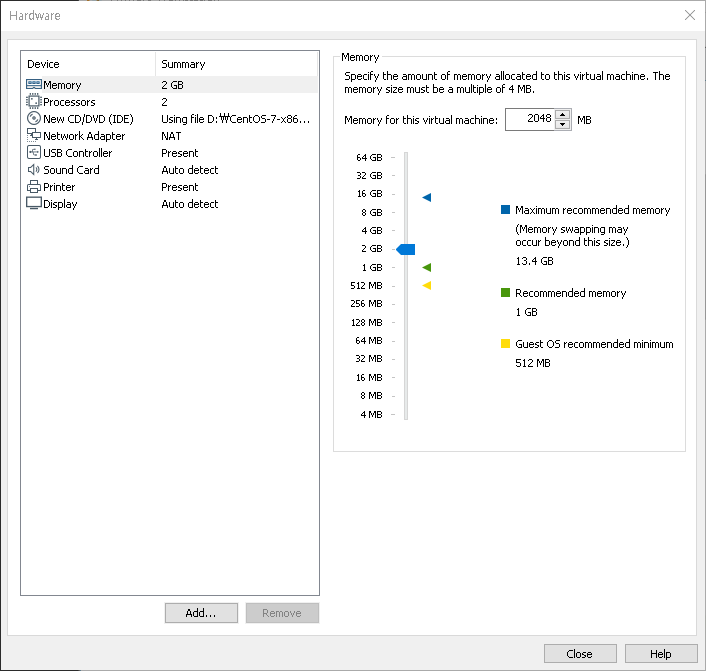
Task: Click the '128 MB' slider label
Action: point(367,322)
